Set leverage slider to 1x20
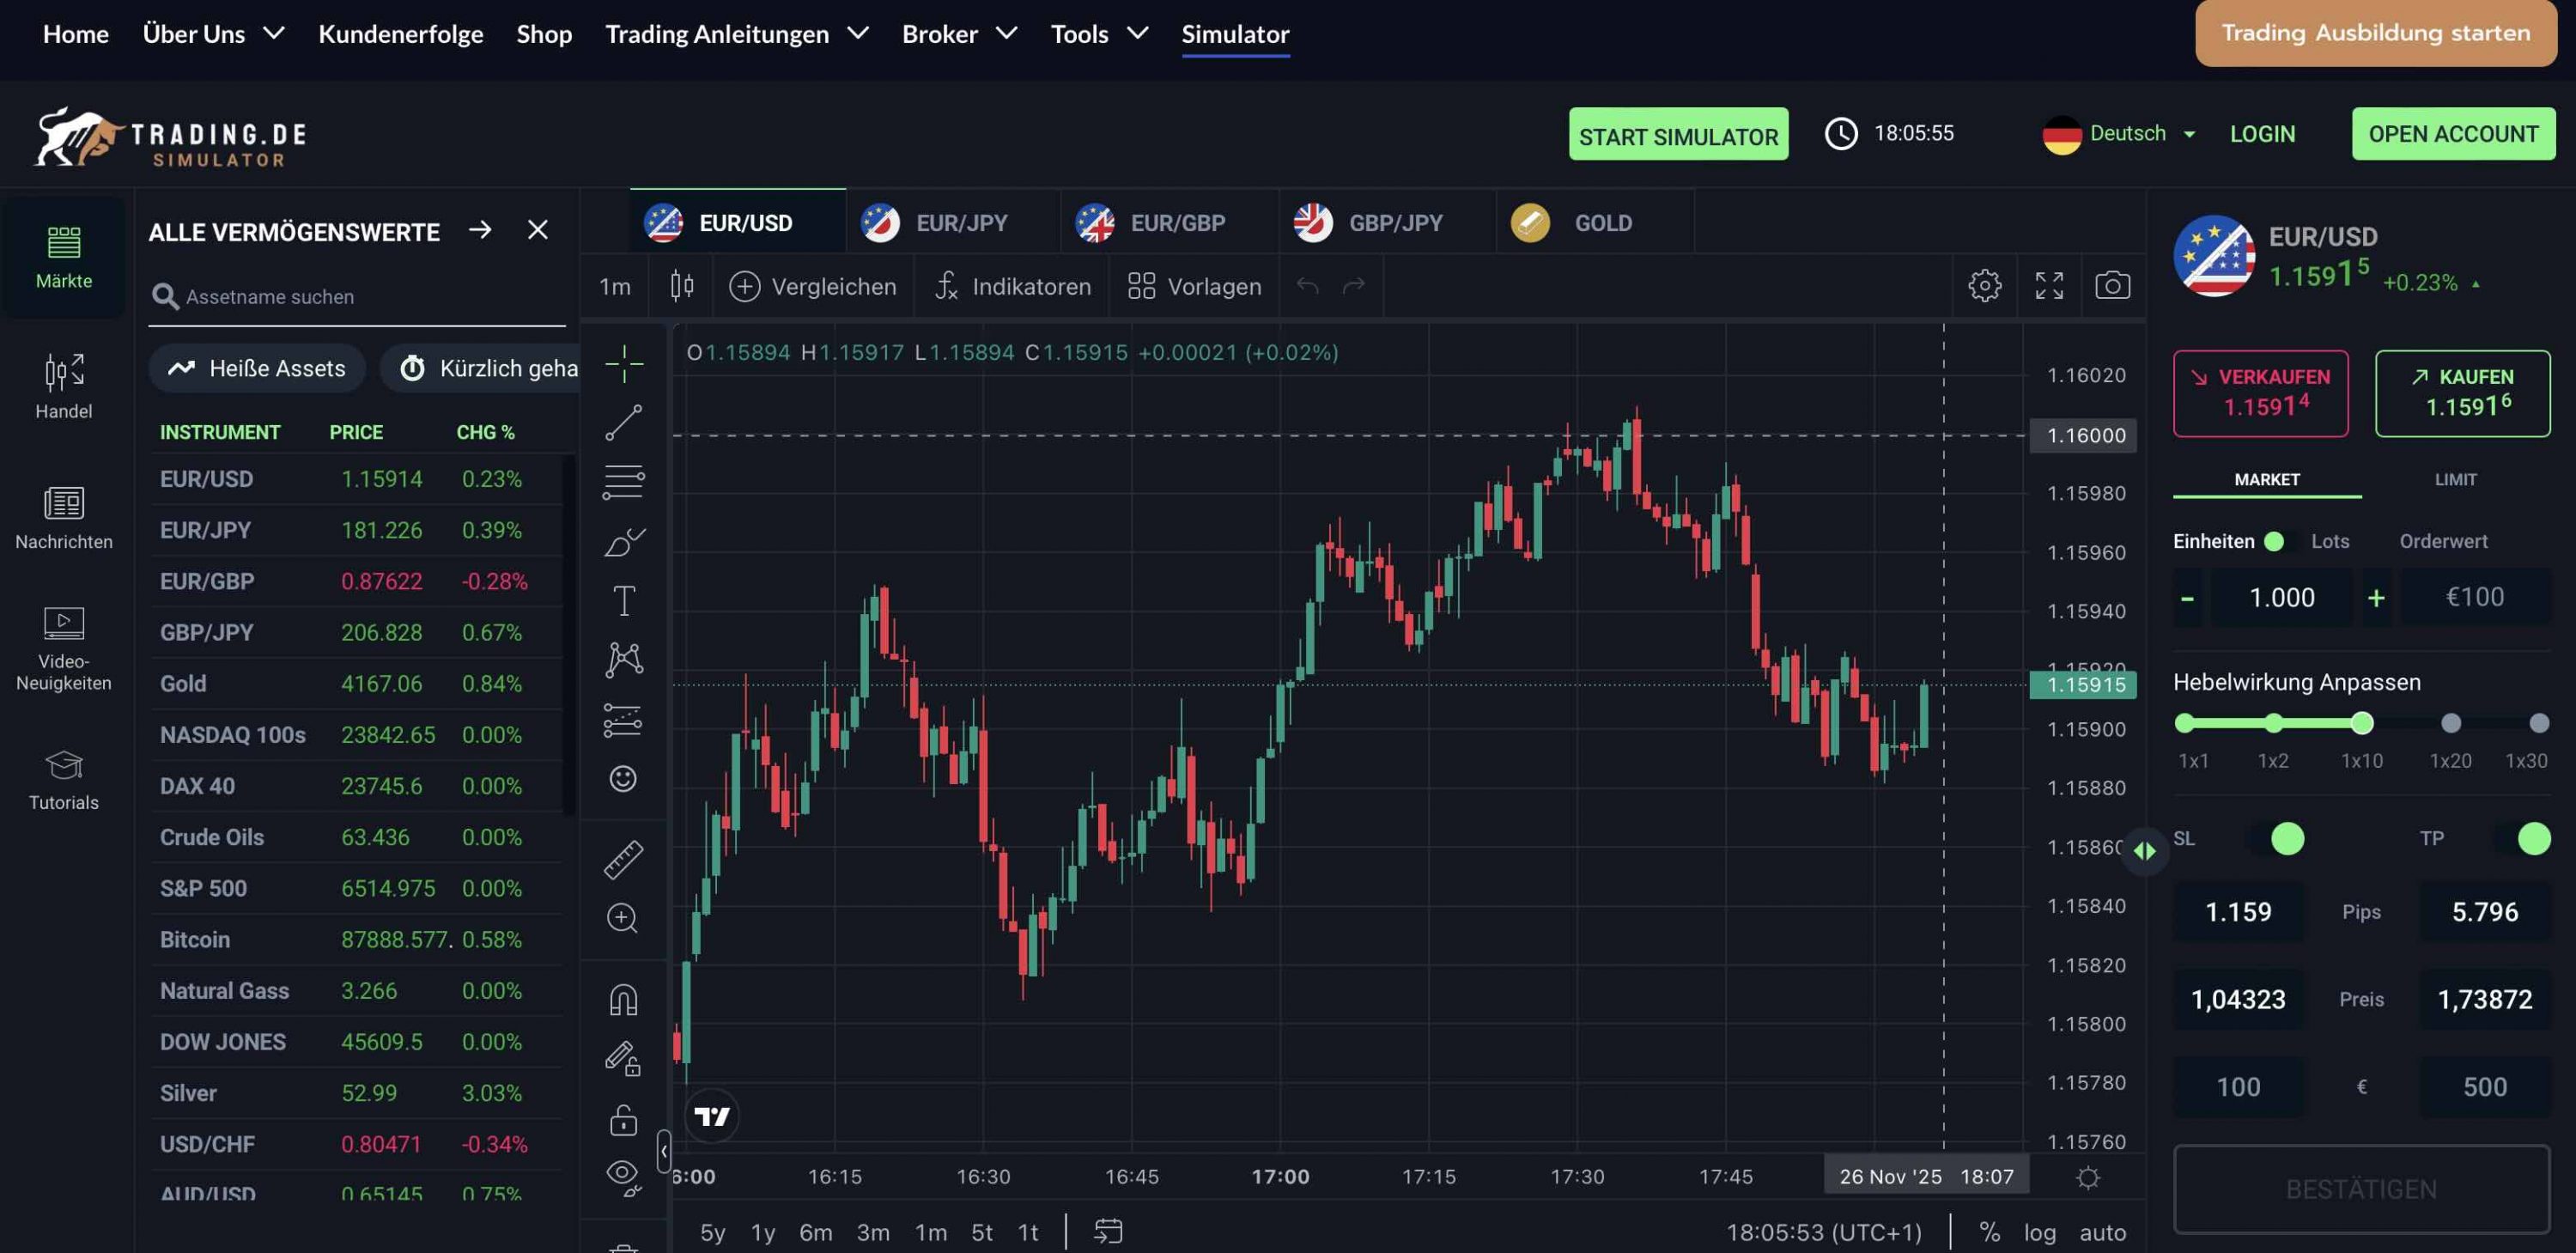Screen dimensions: 2576x1253 (x=2450, y=723)
